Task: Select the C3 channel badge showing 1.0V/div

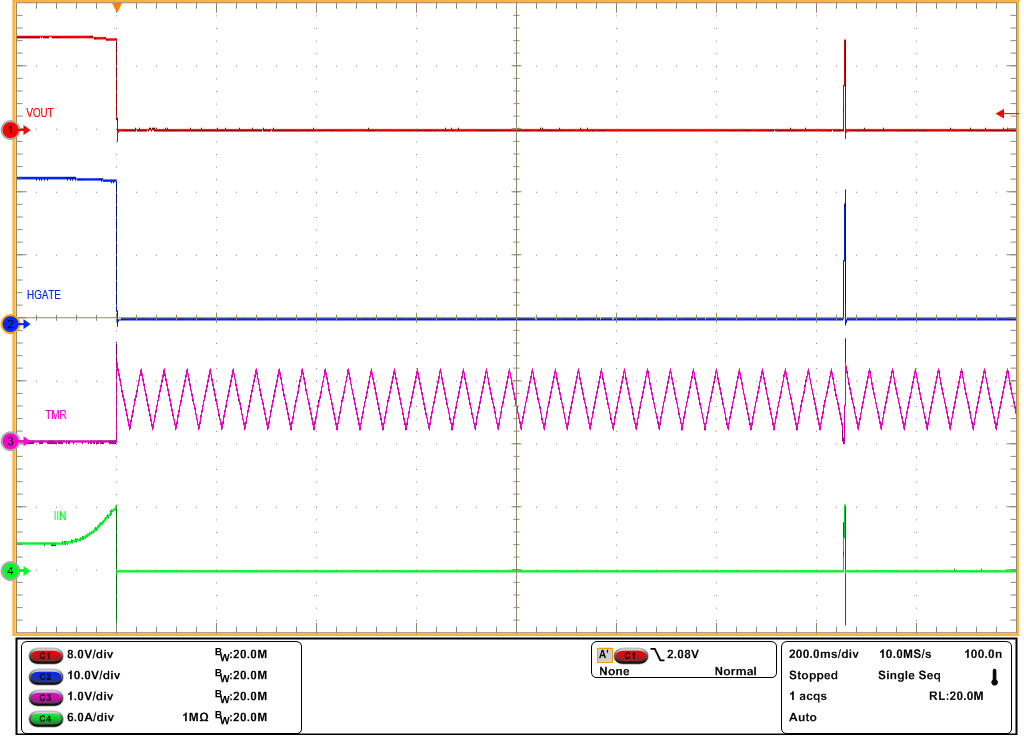Action: point(47,694)
